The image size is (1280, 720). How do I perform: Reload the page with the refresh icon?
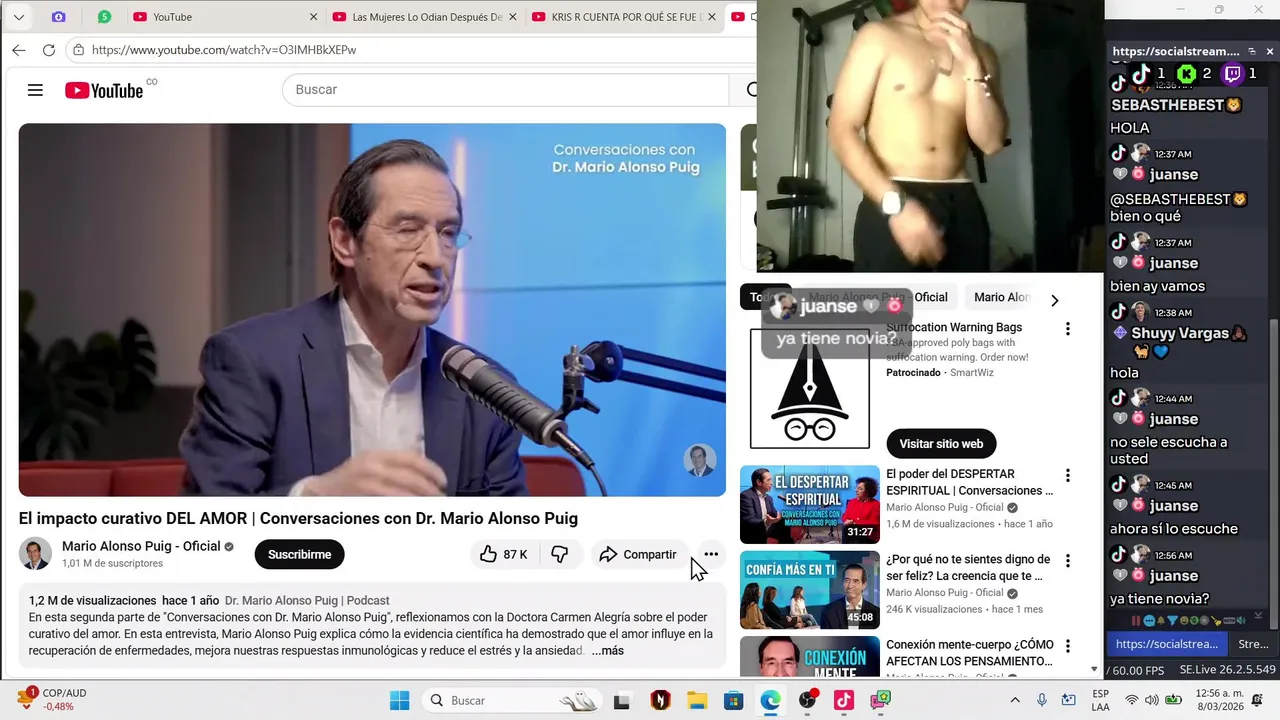[48, 50]
